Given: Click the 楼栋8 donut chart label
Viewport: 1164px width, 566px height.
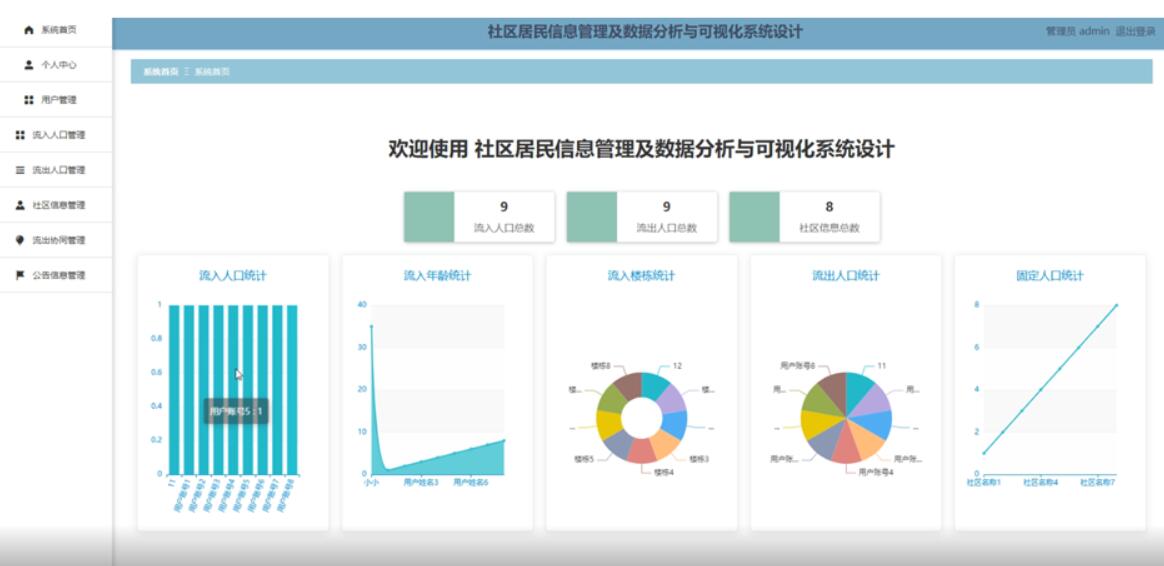Looking at the screenshot, I should point(601,365).
